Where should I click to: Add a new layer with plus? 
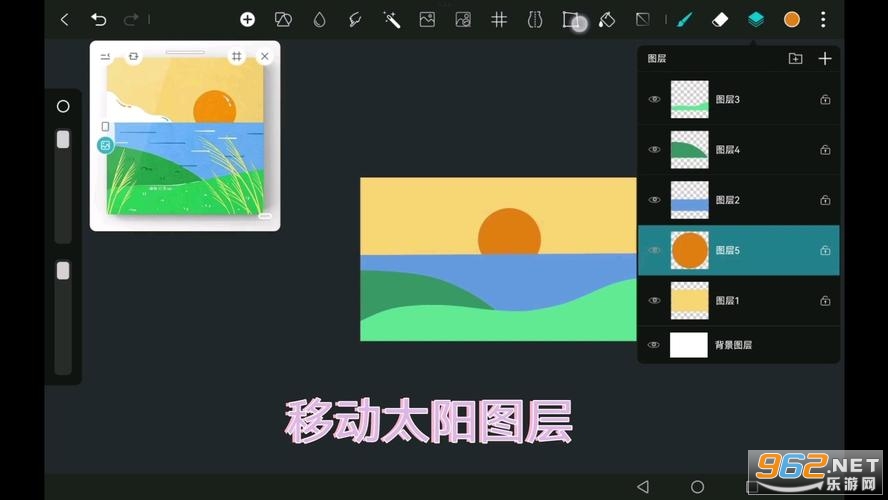(x=825, y=58)
